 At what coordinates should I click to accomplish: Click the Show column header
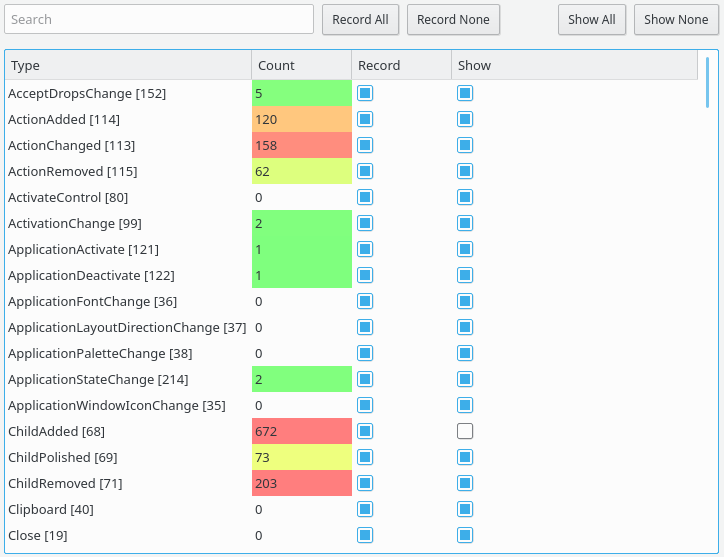[x=573, y=65]
